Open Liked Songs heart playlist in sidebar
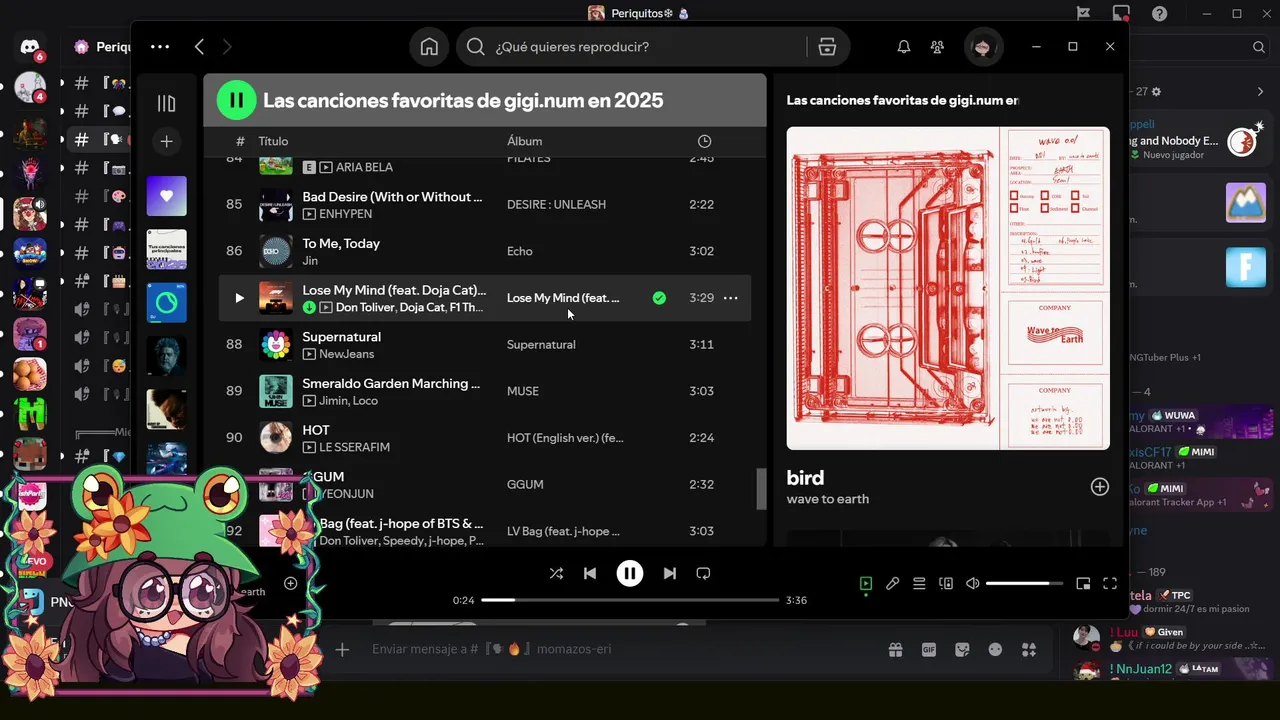Screen dimensions: 1280x720 click(167, 196)
